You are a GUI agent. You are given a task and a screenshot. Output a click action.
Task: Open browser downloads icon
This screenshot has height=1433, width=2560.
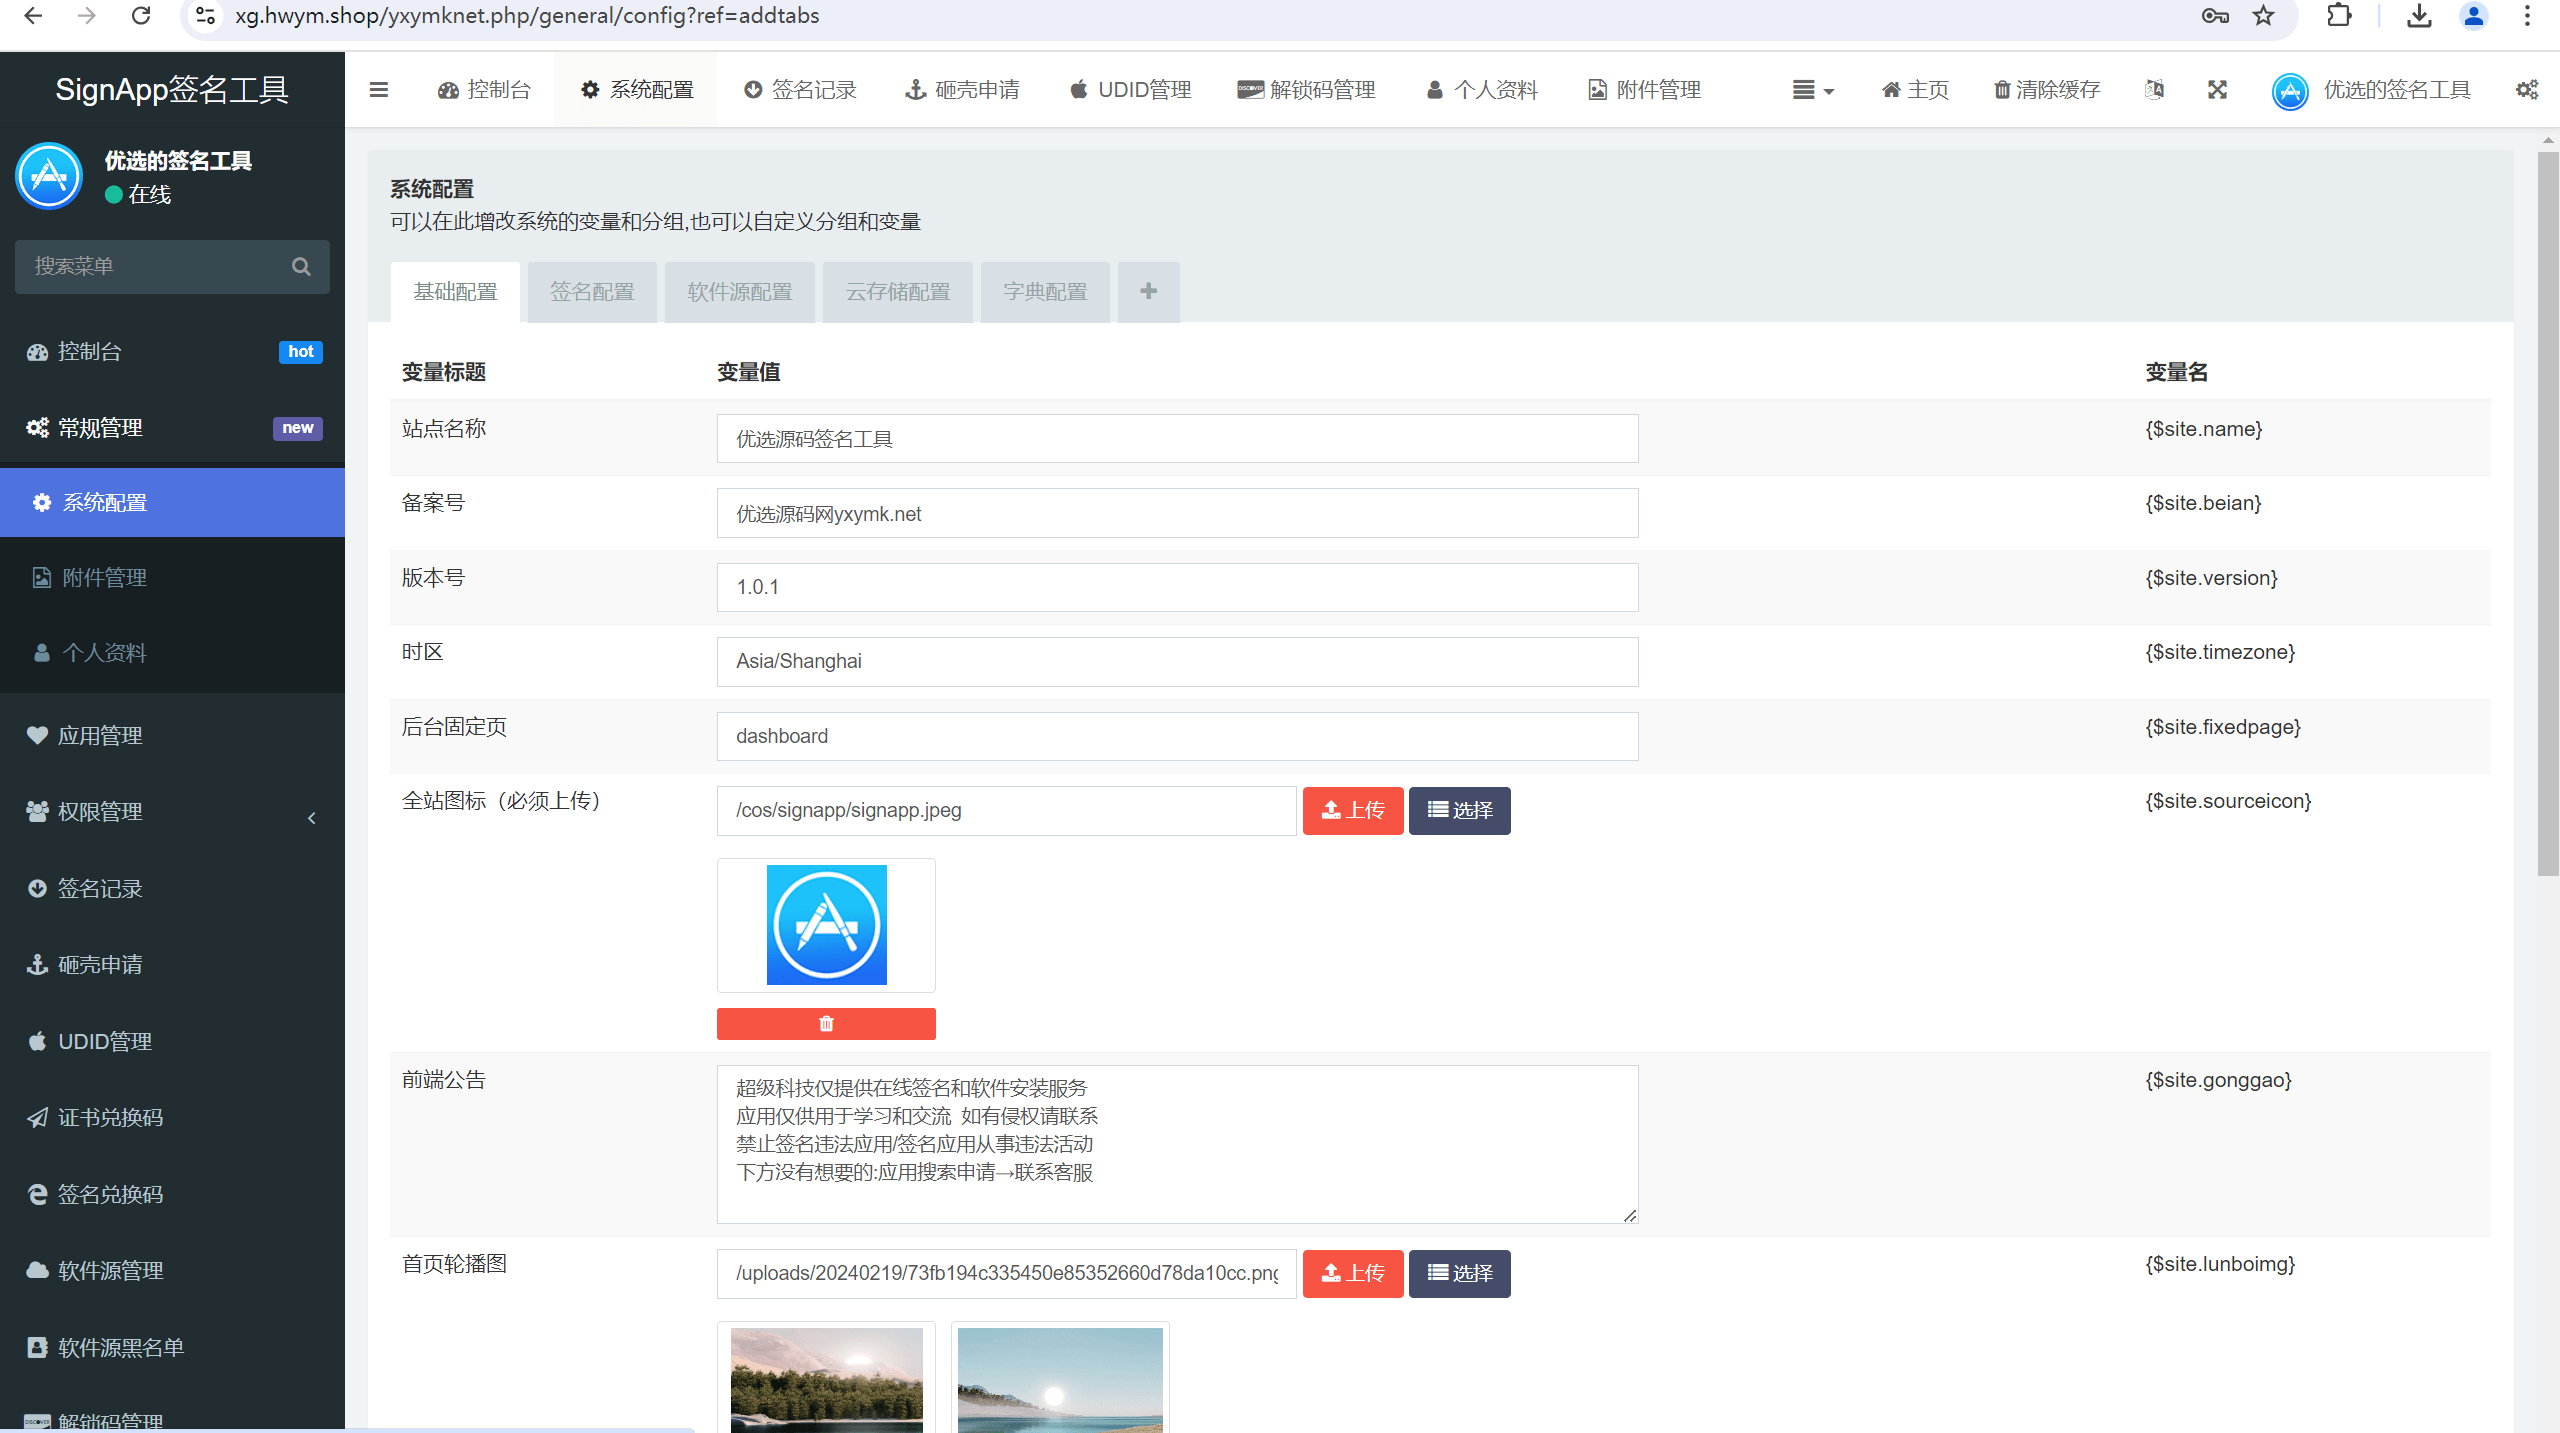pos(2419,16)
